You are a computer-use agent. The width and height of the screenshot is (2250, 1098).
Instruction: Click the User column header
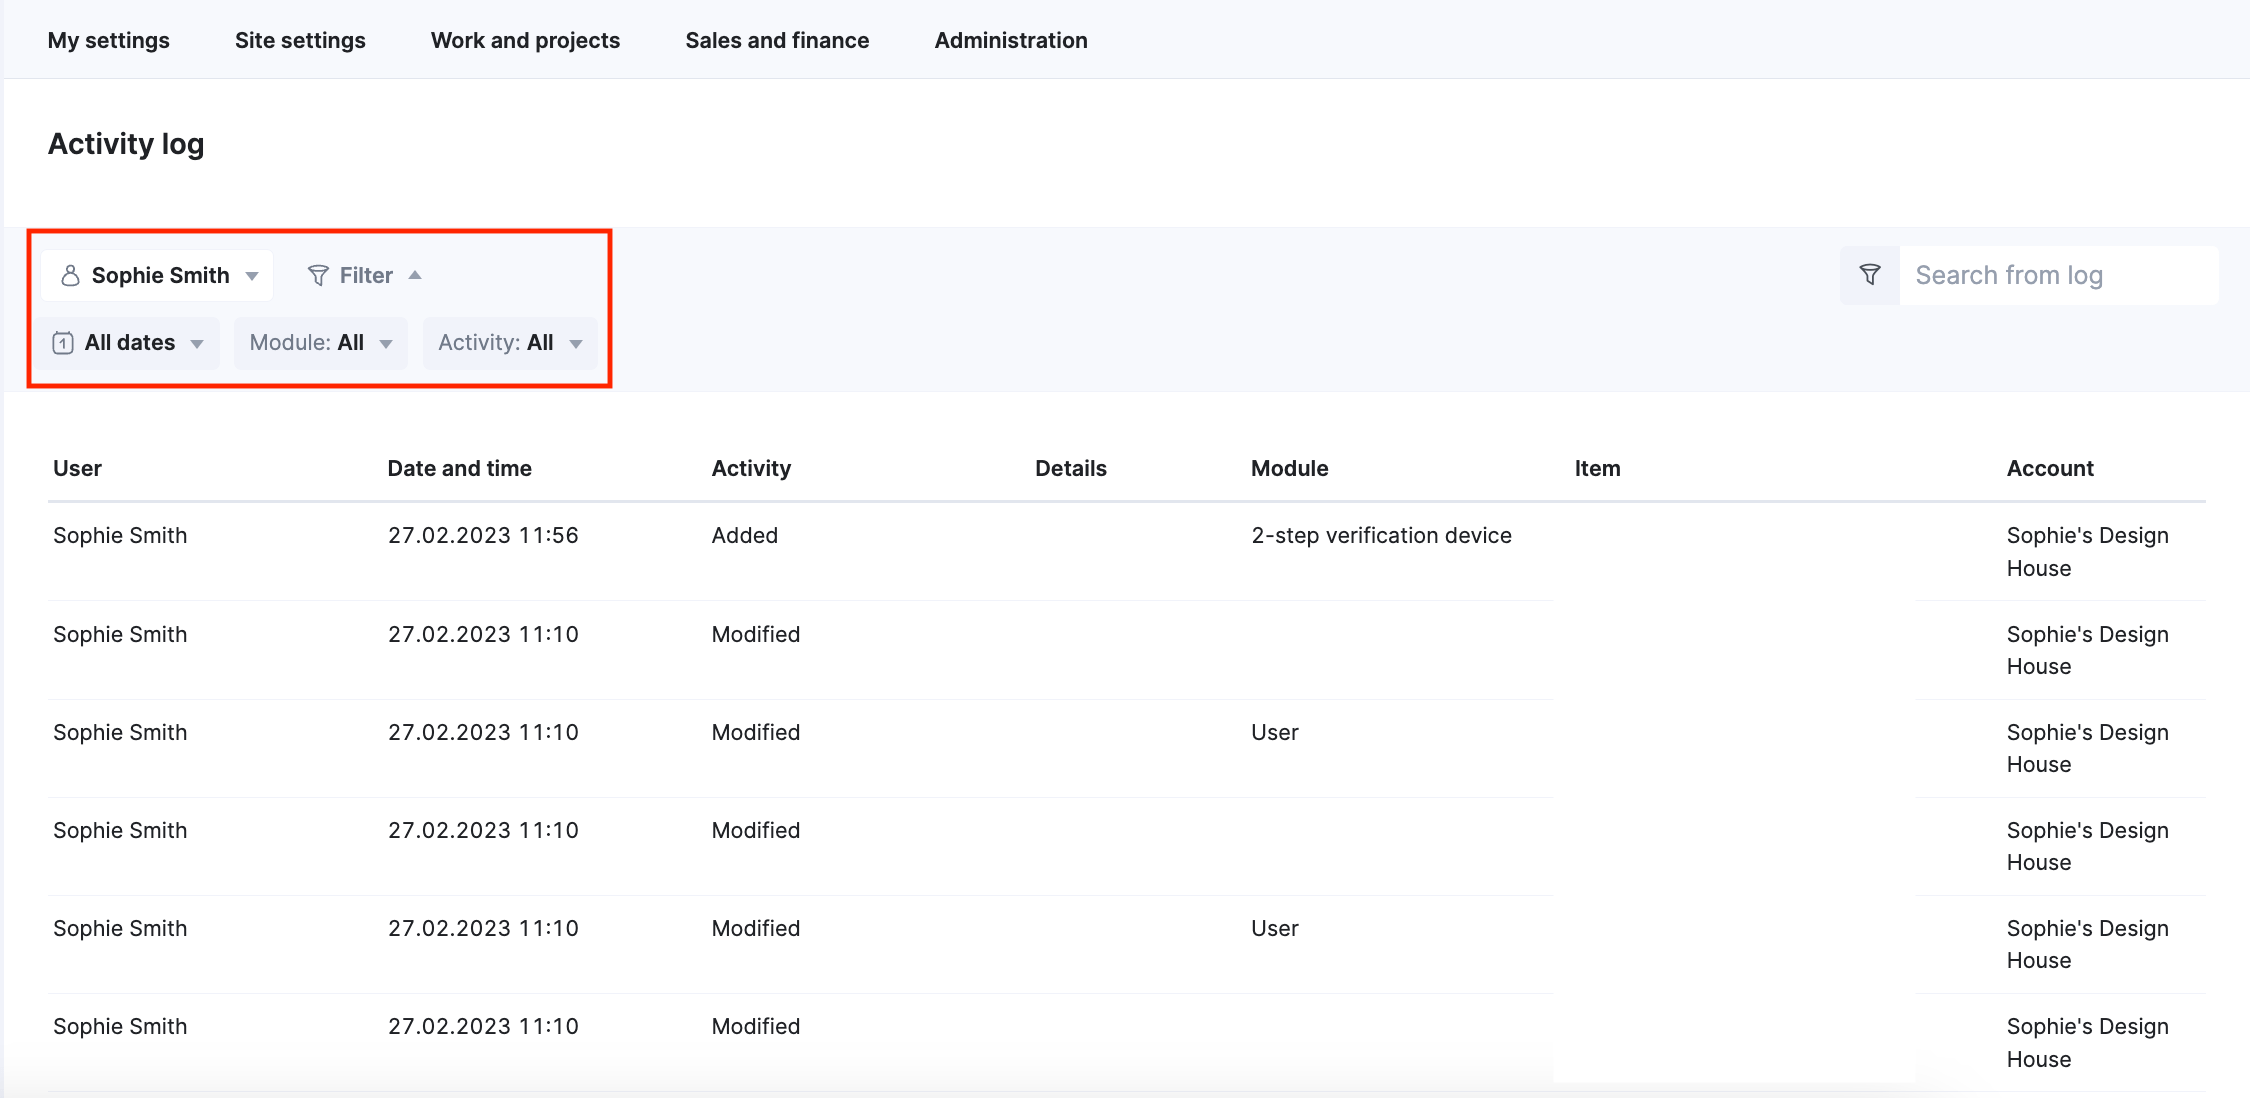click(x=77, y=468)
